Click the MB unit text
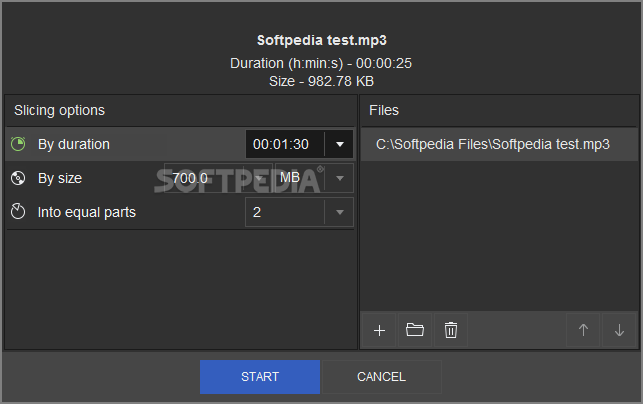Image resolution: width=643 pixels, height=404 pixels. [x=290, y=178]
